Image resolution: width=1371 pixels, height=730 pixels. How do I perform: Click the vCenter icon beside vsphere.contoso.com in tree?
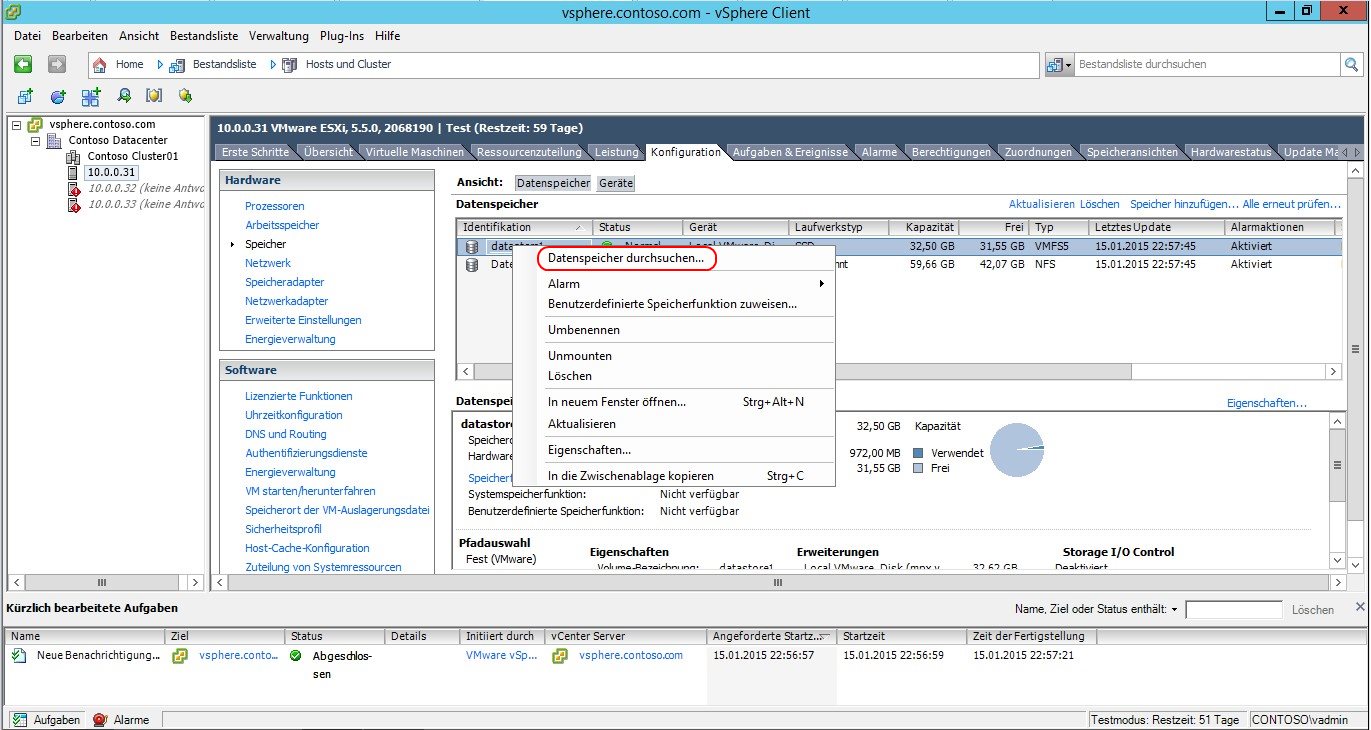35,124
